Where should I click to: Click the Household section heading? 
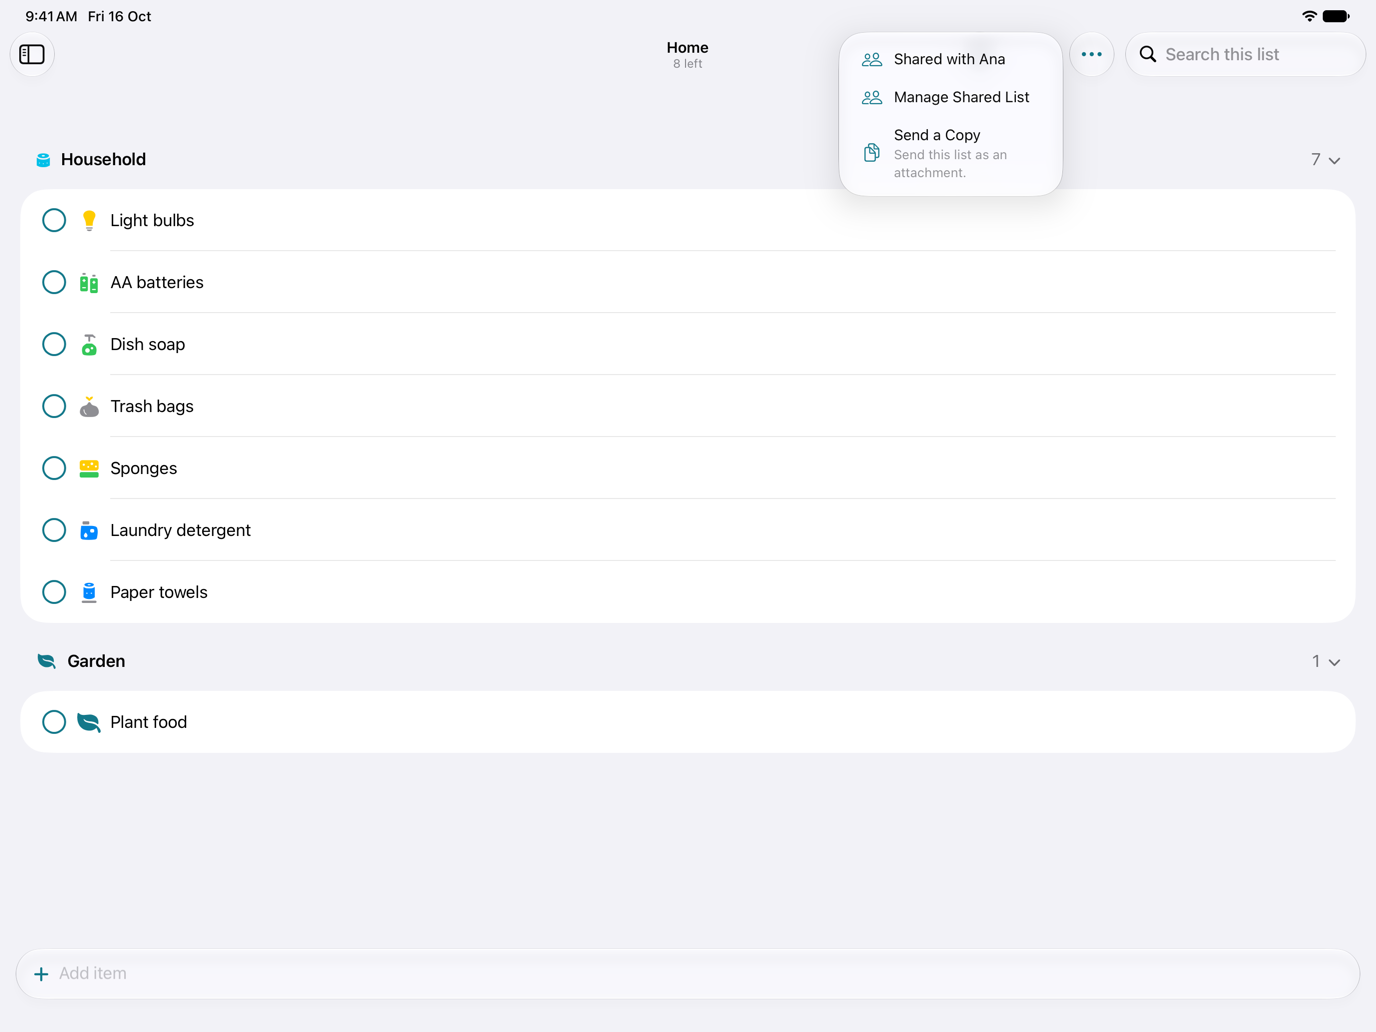(x=103, y=160)
